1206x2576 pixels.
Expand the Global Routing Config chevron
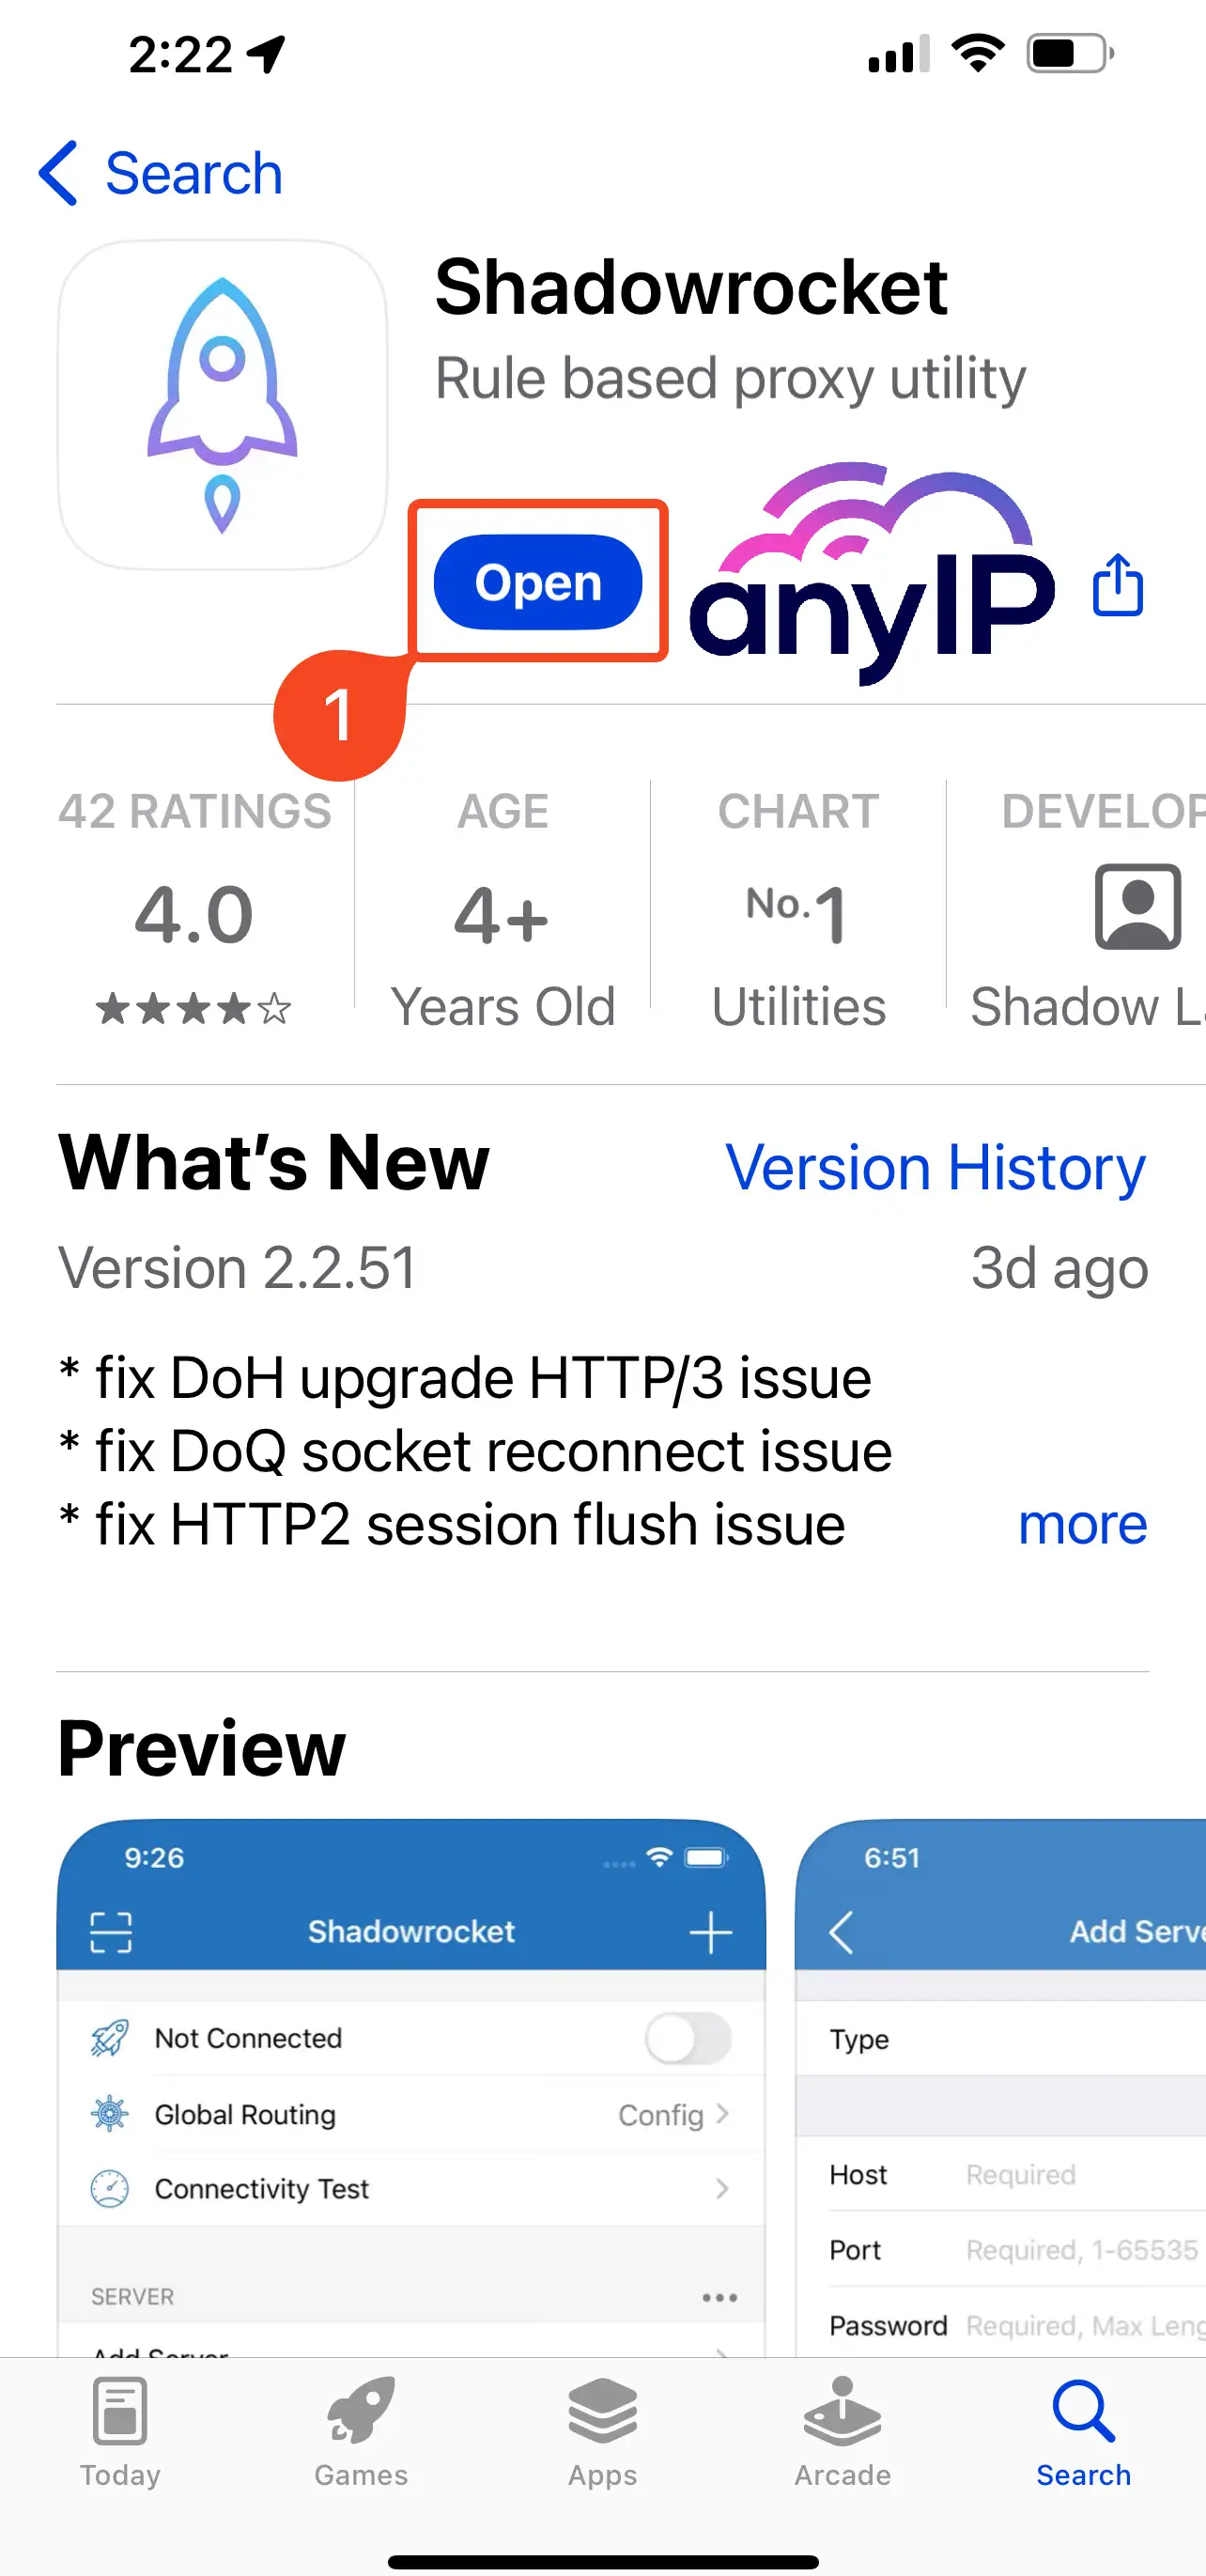[722, 2114]
